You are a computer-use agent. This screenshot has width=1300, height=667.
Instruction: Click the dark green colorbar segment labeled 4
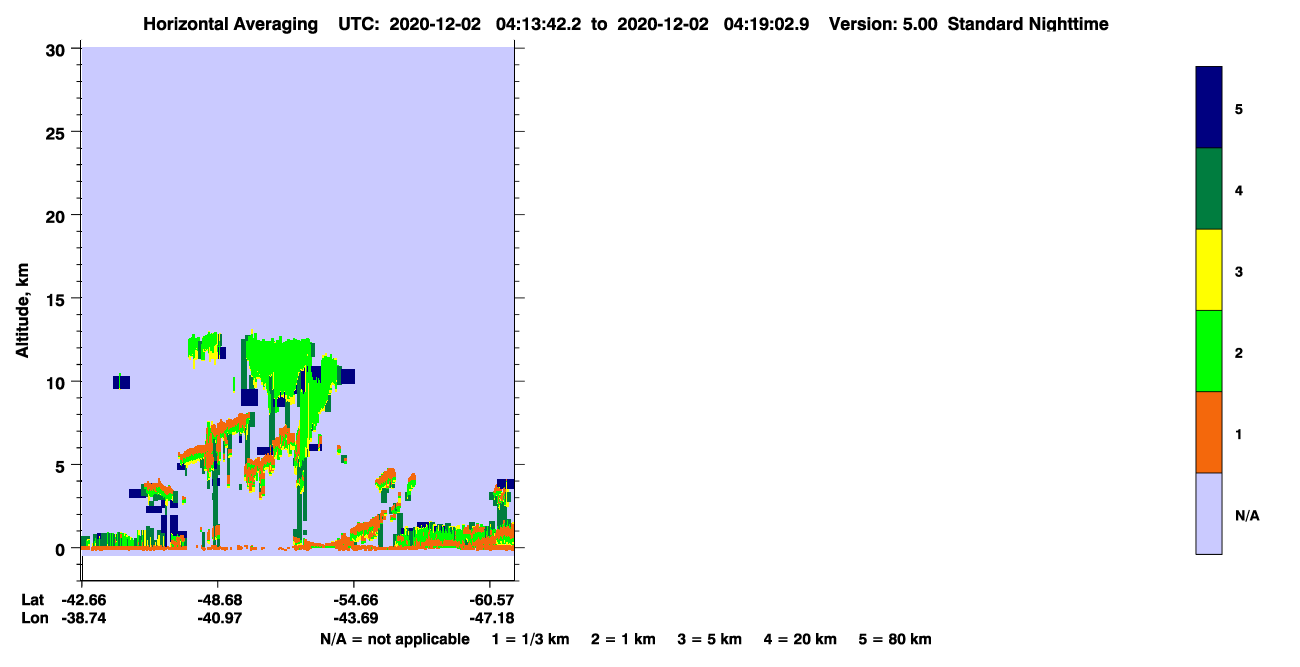click(x=1209, y=189)
